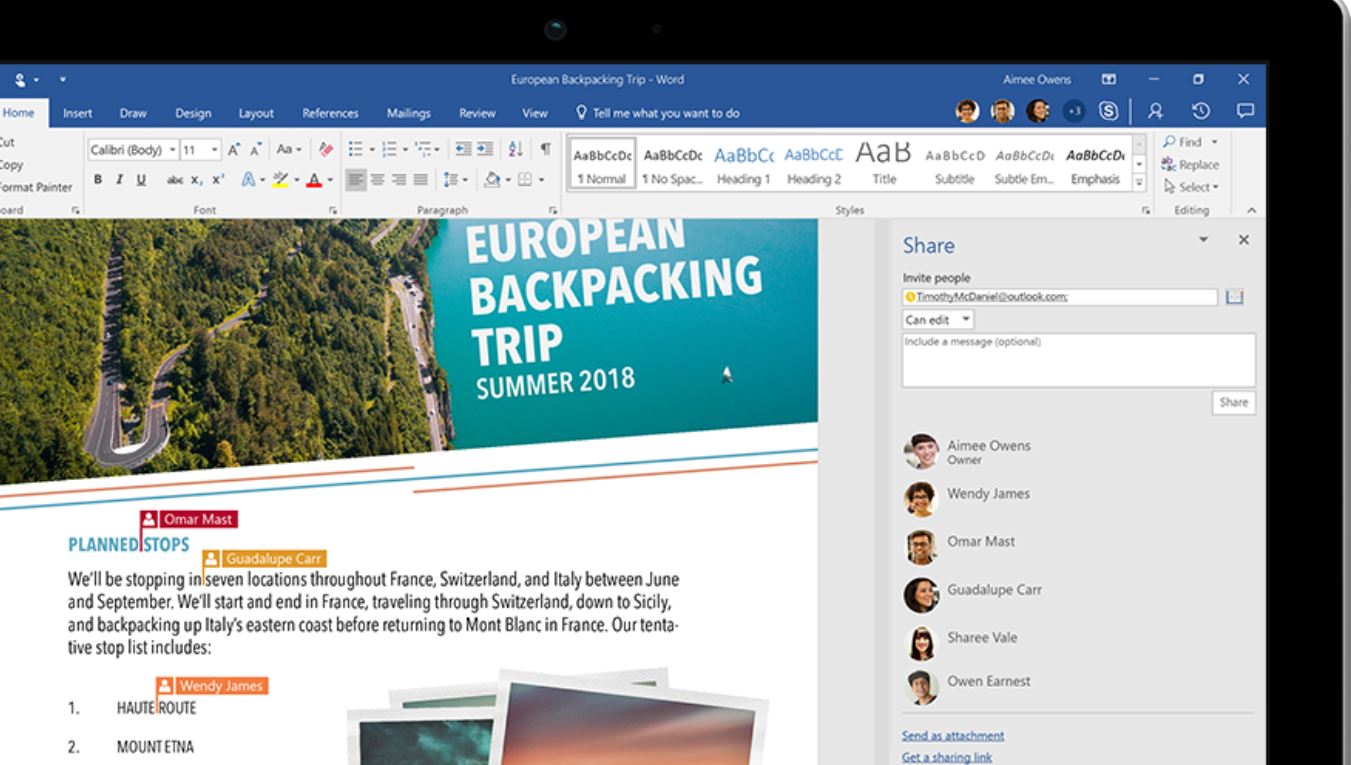
Task: Open Comments speech bubble icon
Action: coord(1245,112)
